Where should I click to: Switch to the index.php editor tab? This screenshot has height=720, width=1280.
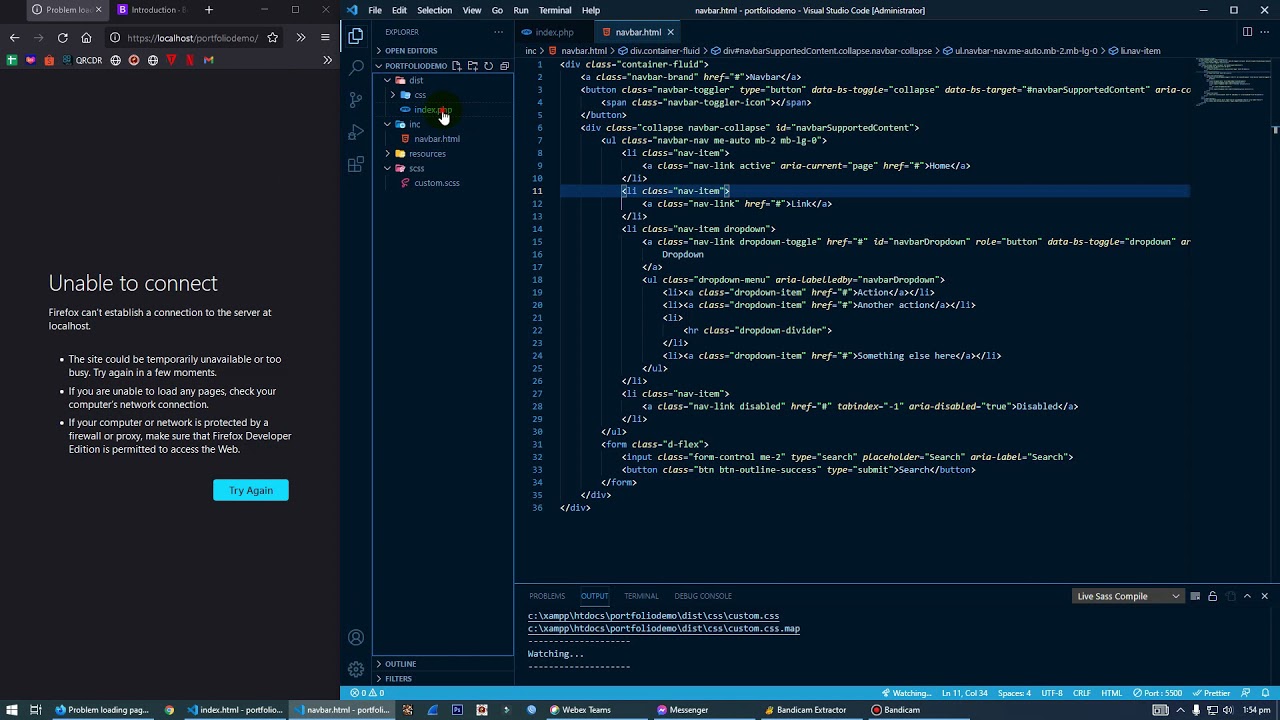[554, 32]
